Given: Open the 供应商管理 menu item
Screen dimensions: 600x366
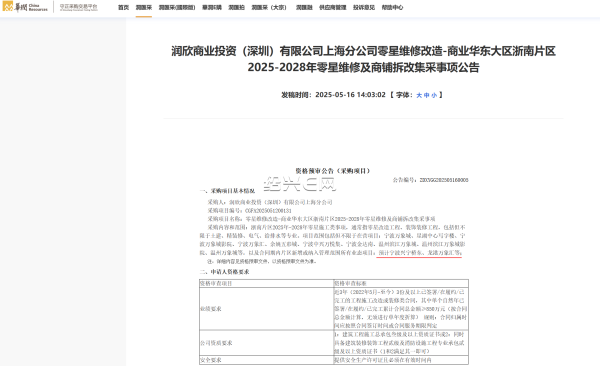Looking at the screenshot, I should 333,7.
